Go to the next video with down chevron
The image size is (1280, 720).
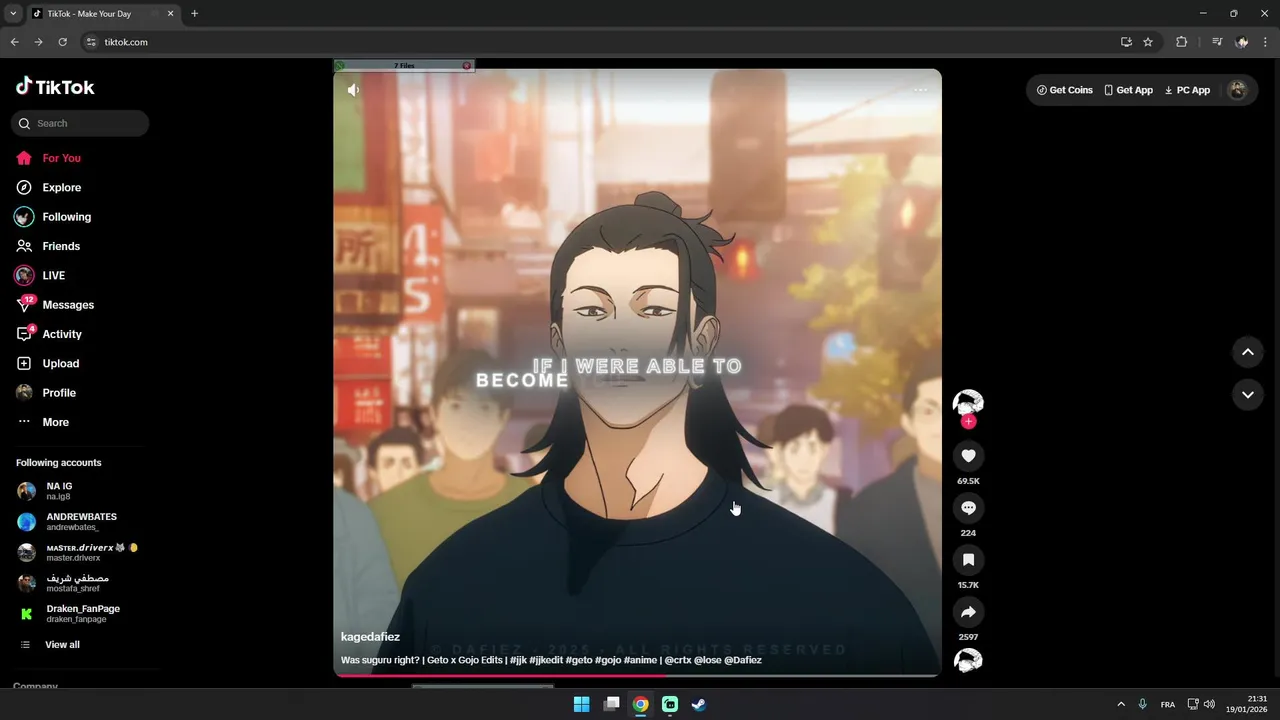[x=1248, y=395]
